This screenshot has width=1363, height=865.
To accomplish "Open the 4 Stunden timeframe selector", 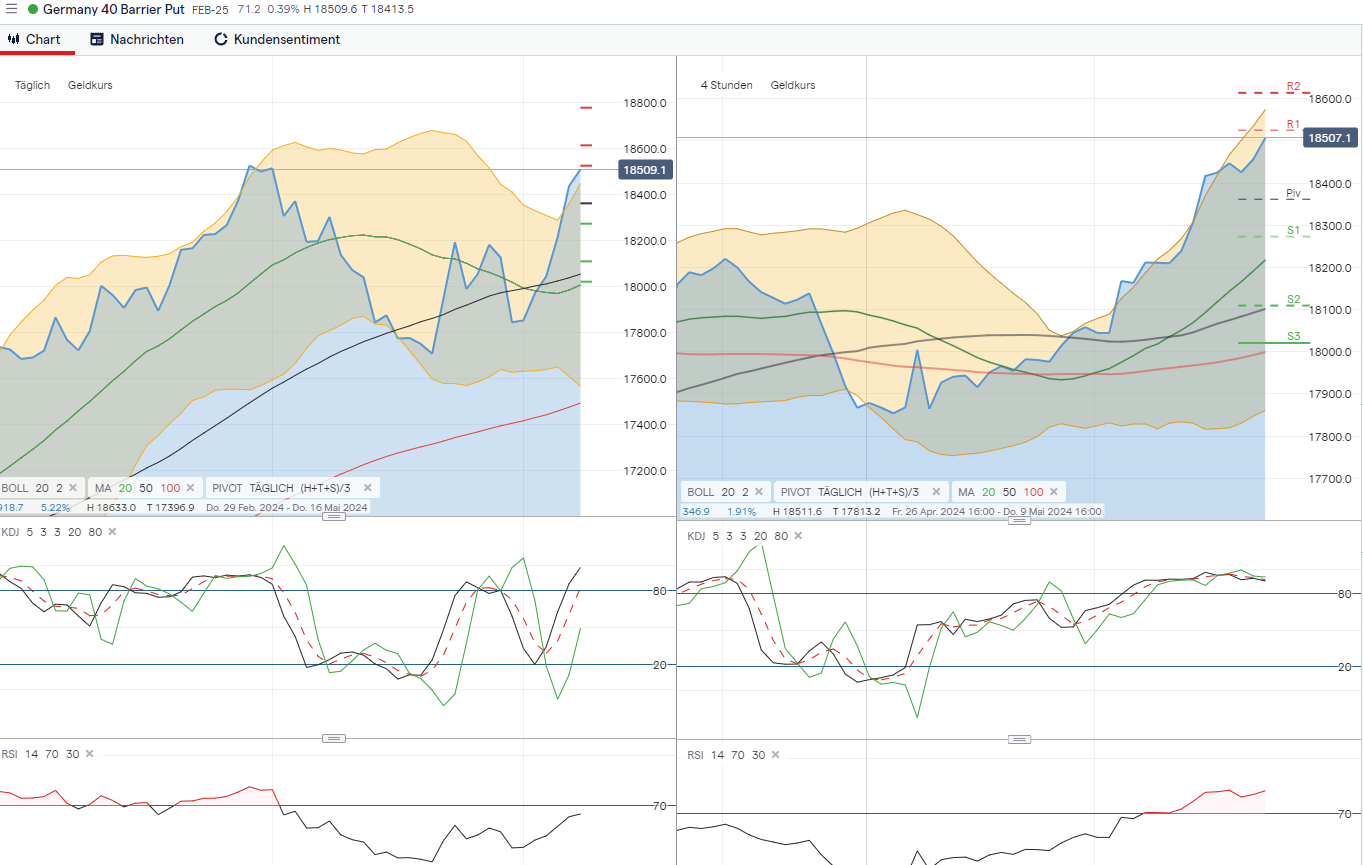I will pos(727,85).
